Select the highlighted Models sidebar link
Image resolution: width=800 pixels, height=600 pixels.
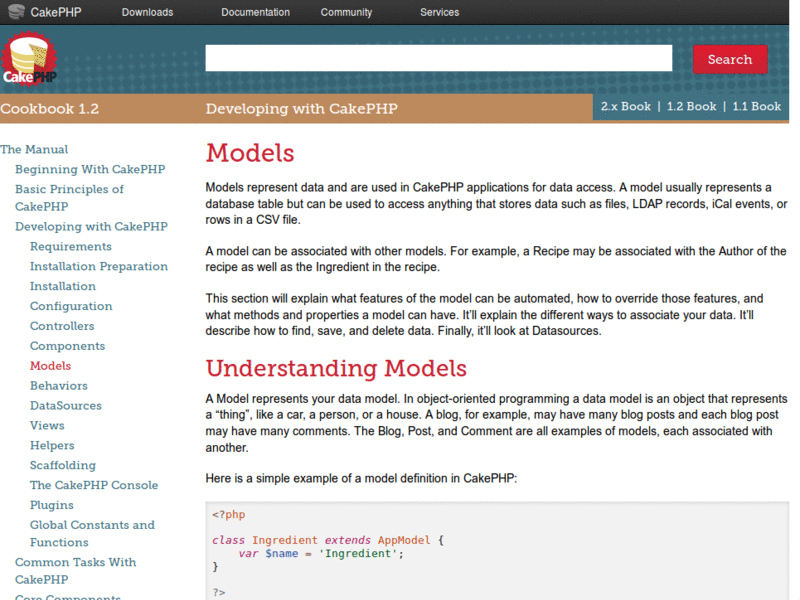coord(51,366)
